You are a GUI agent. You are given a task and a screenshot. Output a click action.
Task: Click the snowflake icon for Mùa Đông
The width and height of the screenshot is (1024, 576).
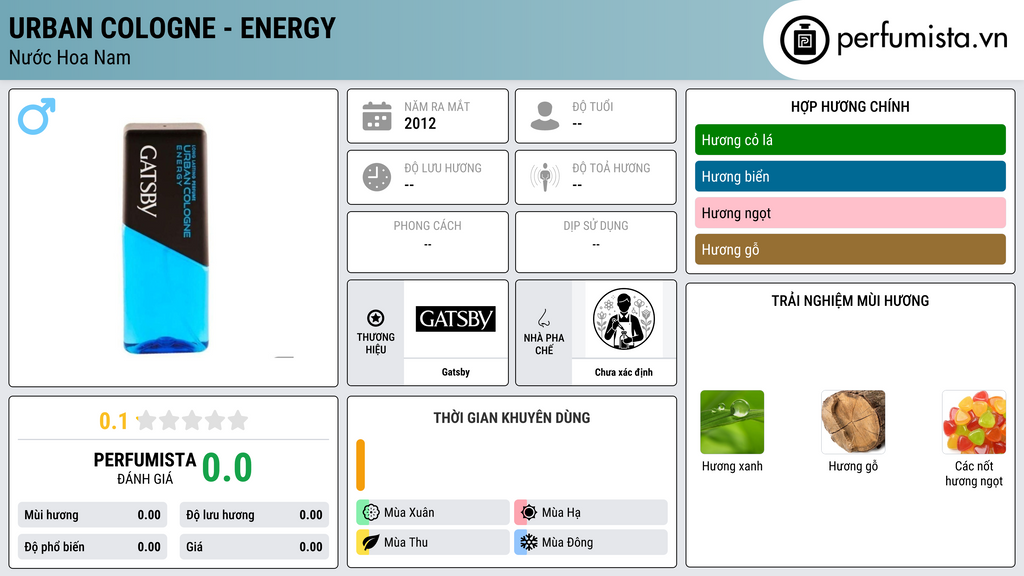(x=529, y=542)
